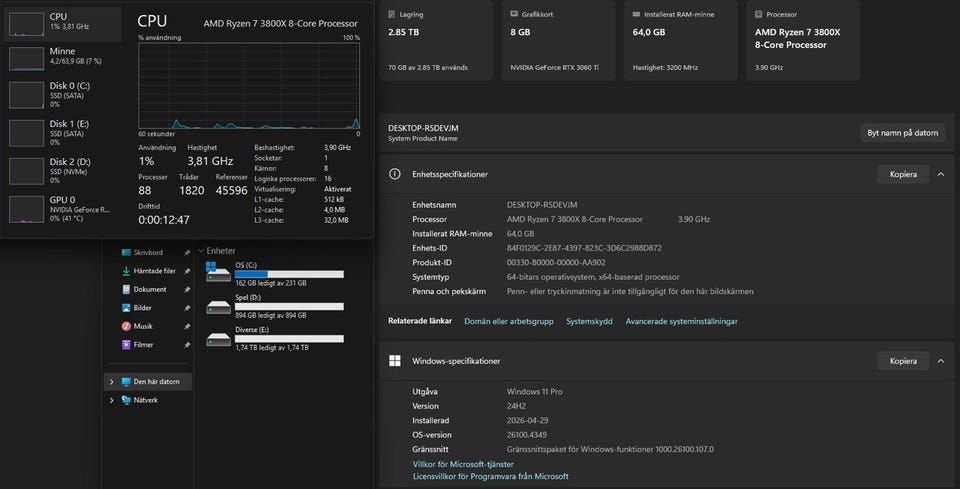Viewport: 960px width, 489px height.
Task: Click the Windows logo icon beside Windows-specifikationer
Action: coord(395,360)
